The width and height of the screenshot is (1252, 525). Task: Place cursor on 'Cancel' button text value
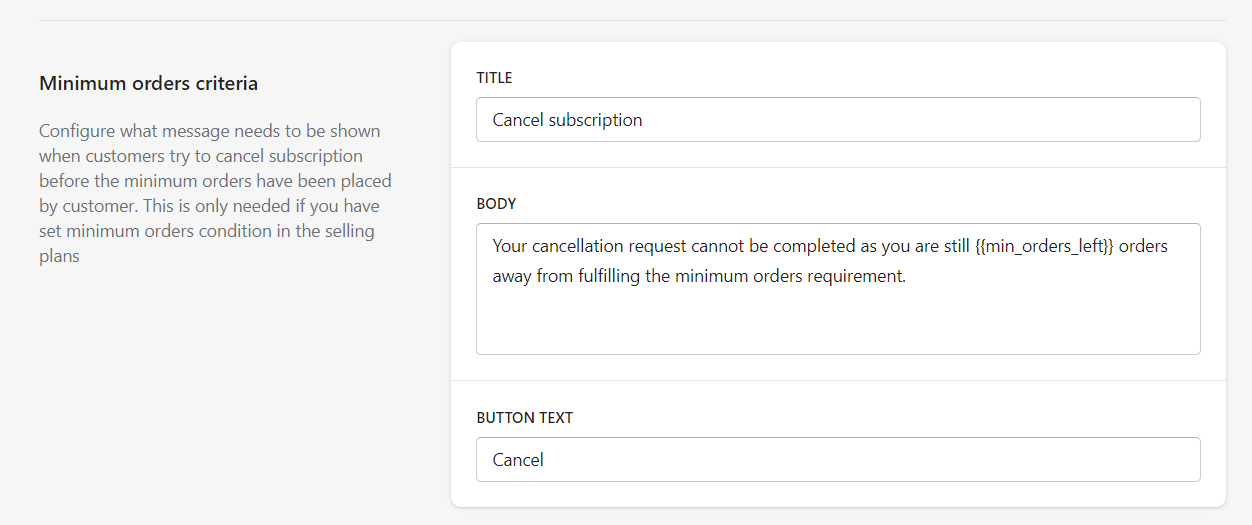(x=518, y=460)
